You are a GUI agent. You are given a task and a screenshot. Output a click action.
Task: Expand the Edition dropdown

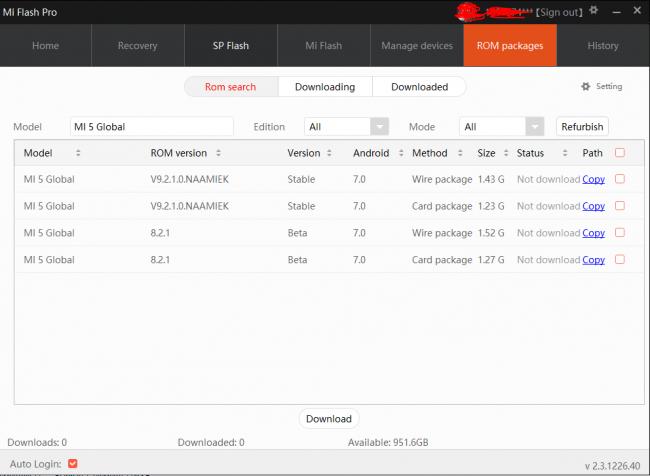[379, 126]
